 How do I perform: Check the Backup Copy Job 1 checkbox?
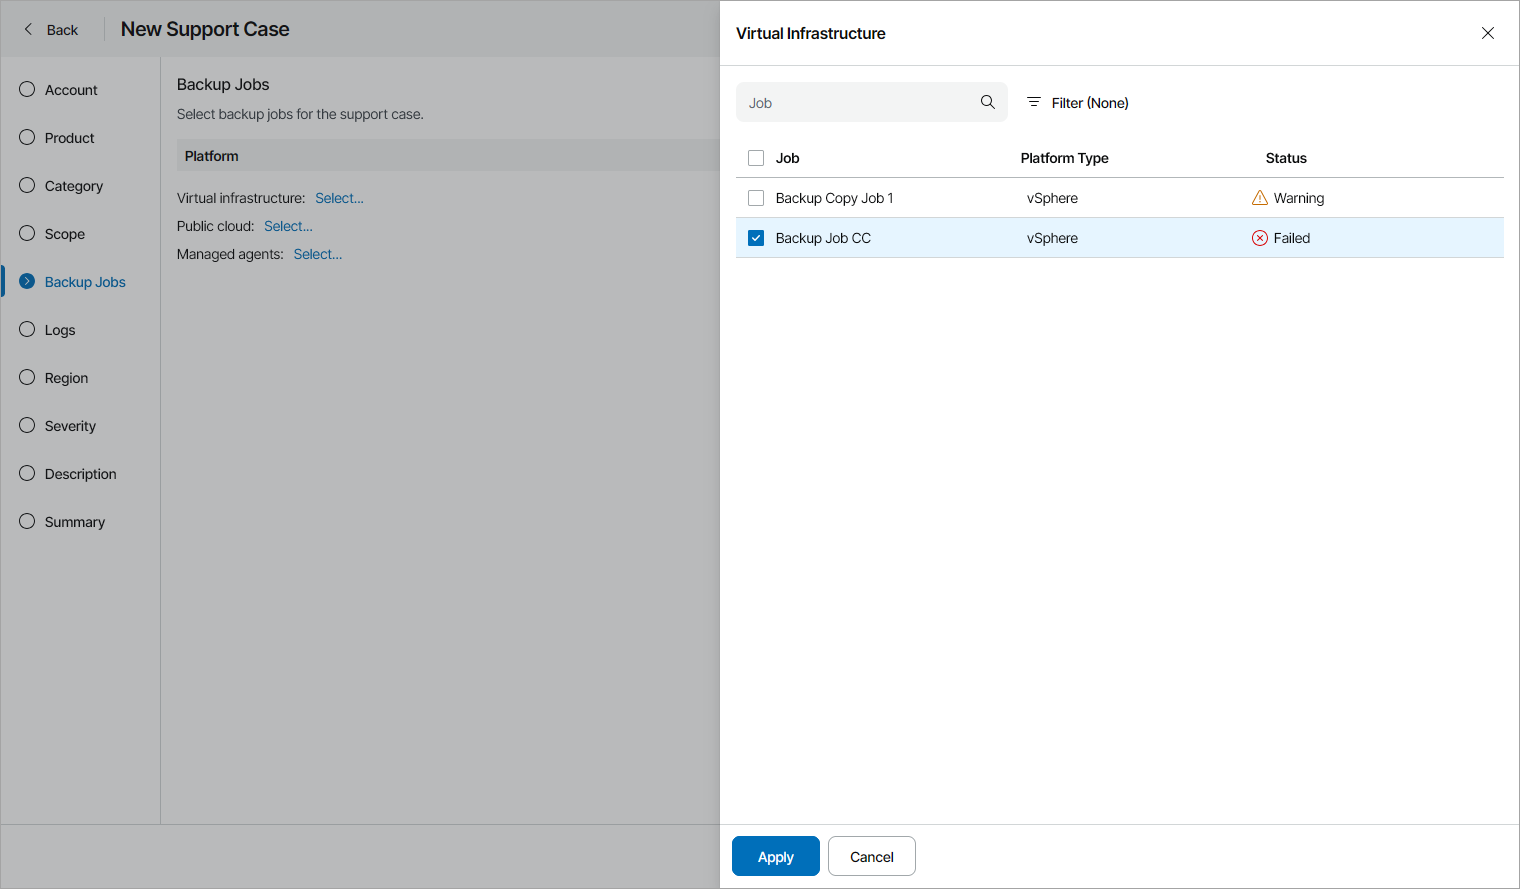755,197
